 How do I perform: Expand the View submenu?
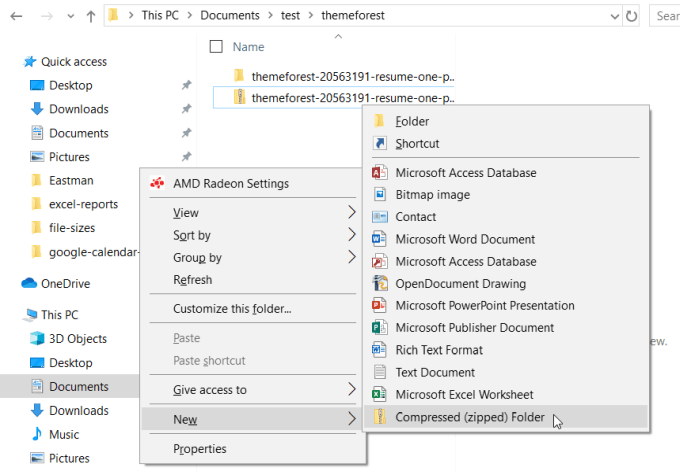(253, 213)
